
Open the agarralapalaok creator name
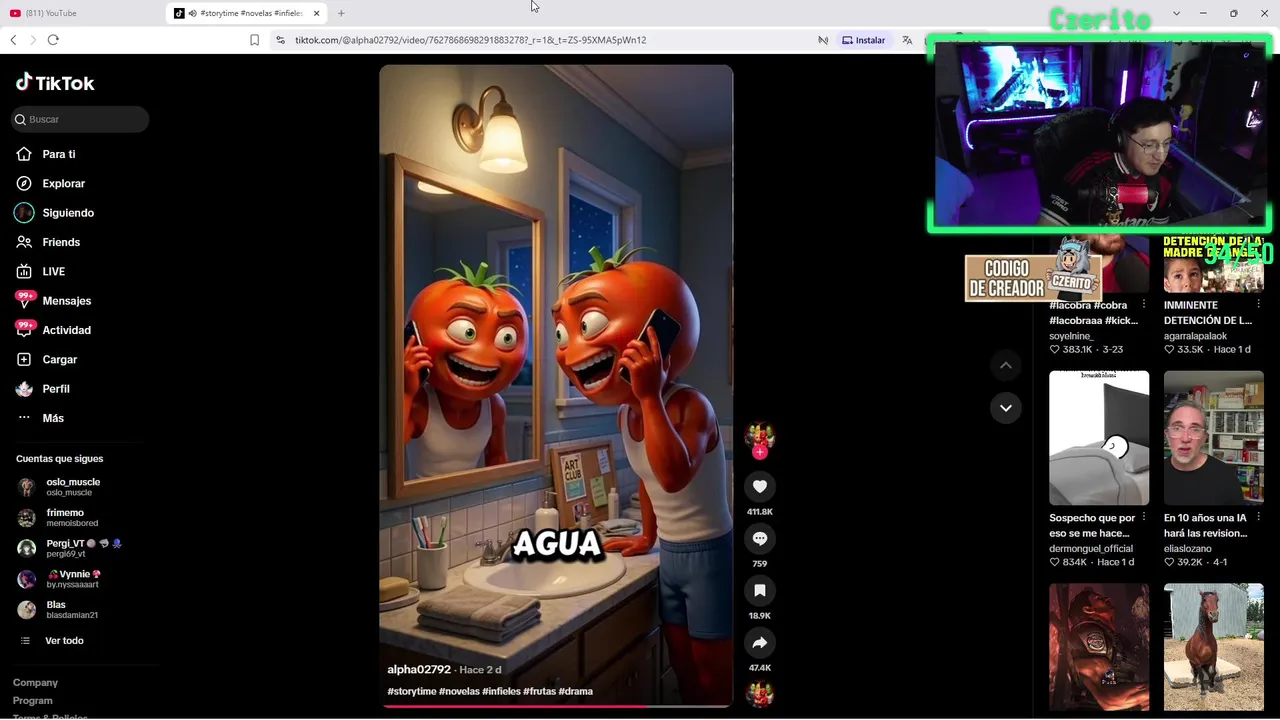(1195, 336)
